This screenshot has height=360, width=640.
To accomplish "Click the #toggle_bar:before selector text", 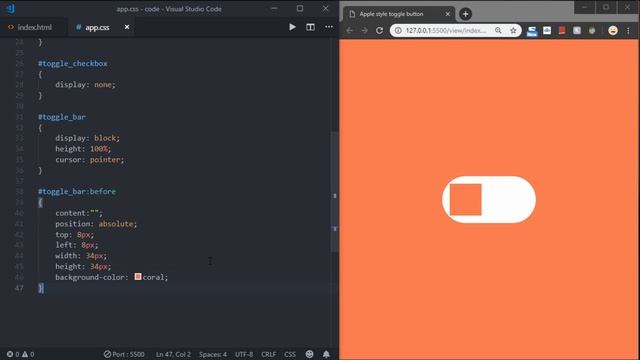I will tap(77, 191).
